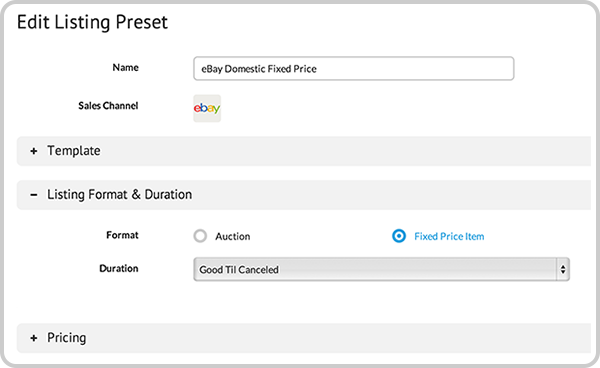Click the Sales Channel label
Viewport: 600px width, 368px height.
point(108,106)
